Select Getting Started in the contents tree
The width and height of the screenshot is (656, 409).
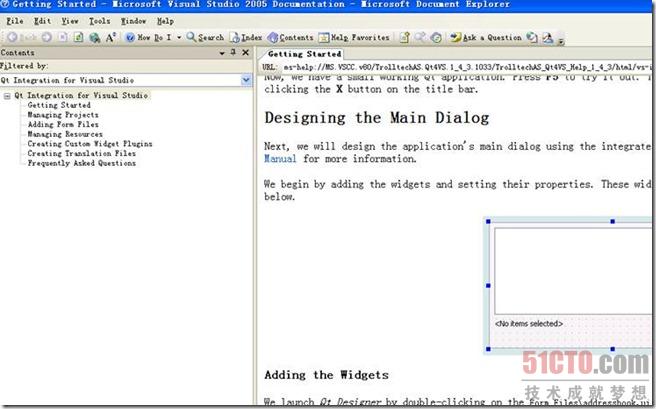(x=59, y=105)
